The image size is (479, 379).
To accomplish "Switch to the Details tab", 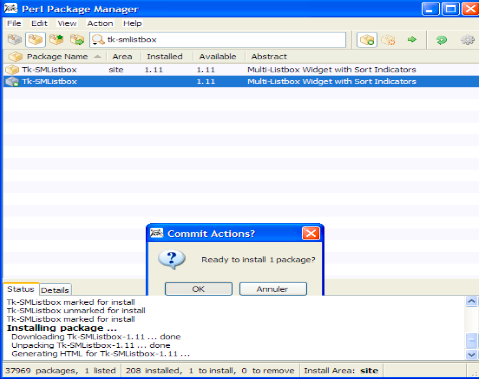I will coord(55,290).
